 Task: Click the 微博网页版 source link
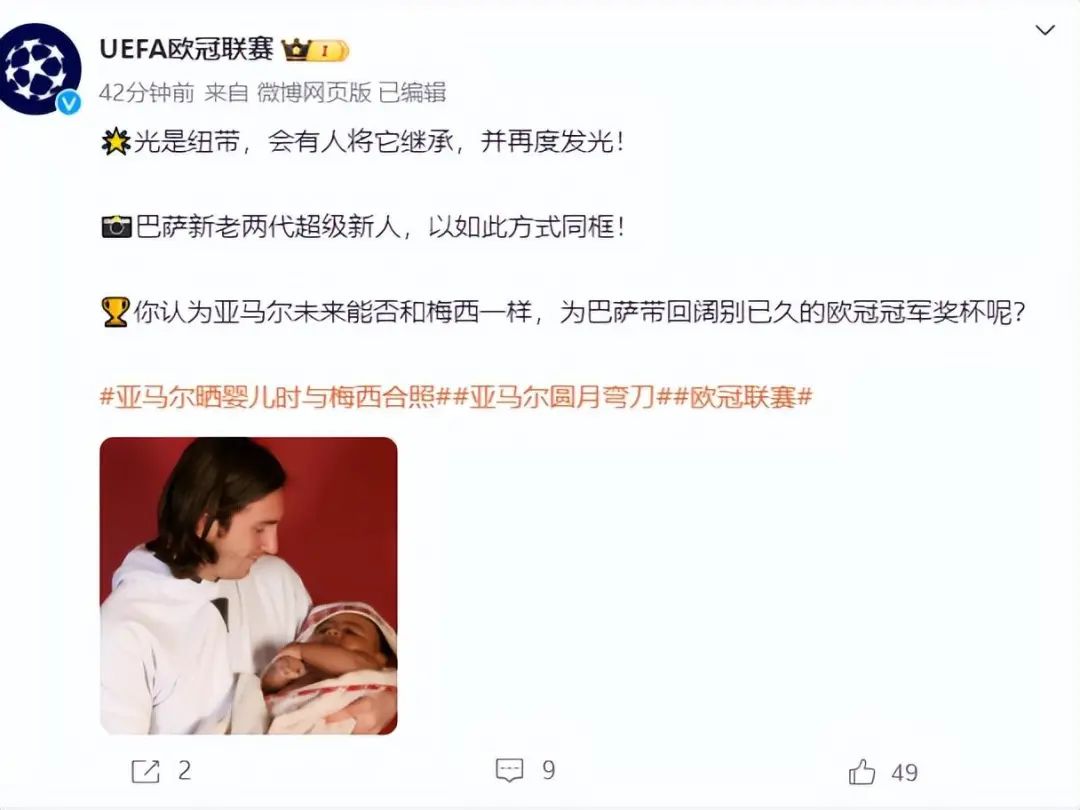coord(314,92)
